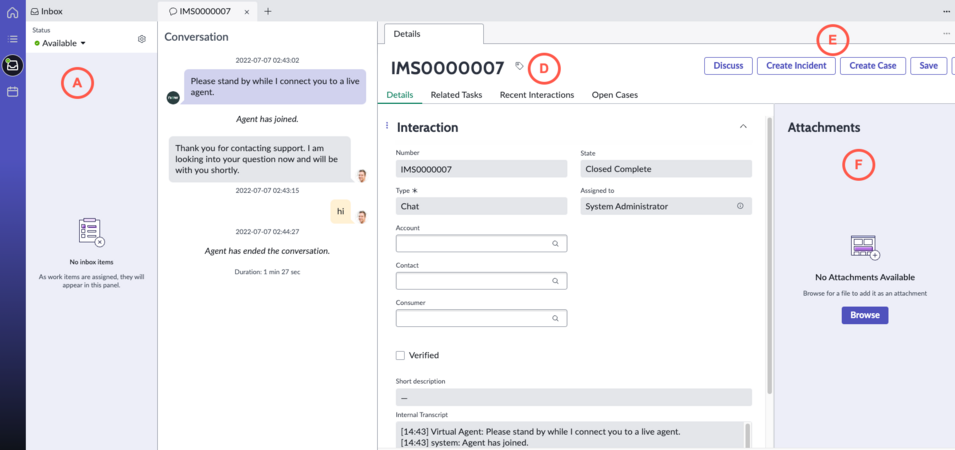Switch to Recent Interactions tab

click(537, 95)
